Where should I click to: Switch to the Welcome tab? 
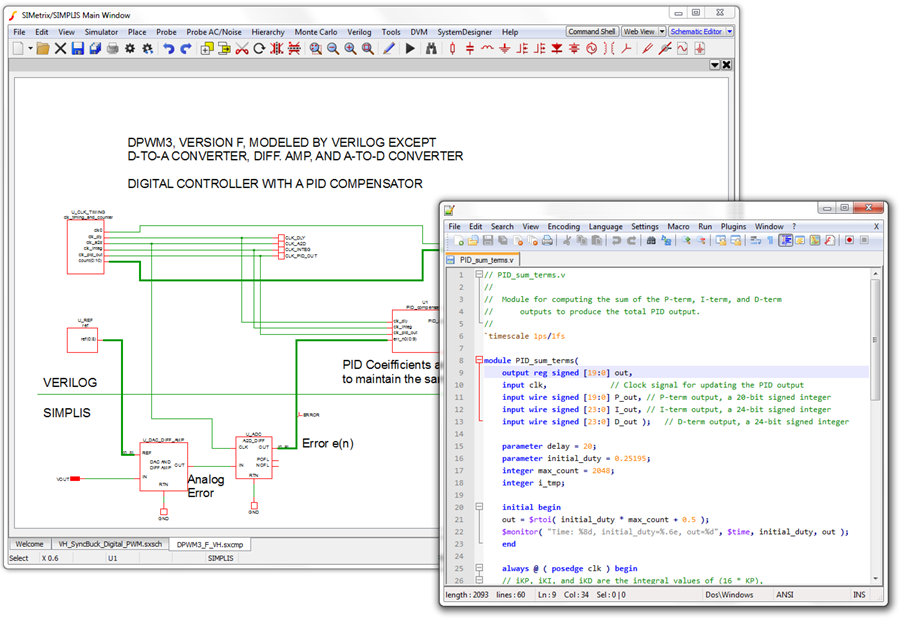[28, 543]
